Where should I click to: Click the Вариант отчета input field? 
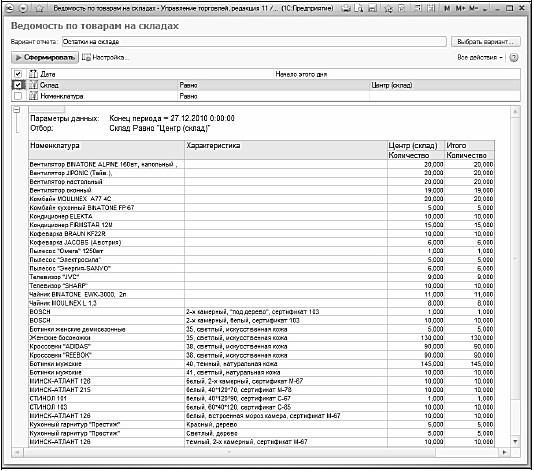tap(254, 42)
